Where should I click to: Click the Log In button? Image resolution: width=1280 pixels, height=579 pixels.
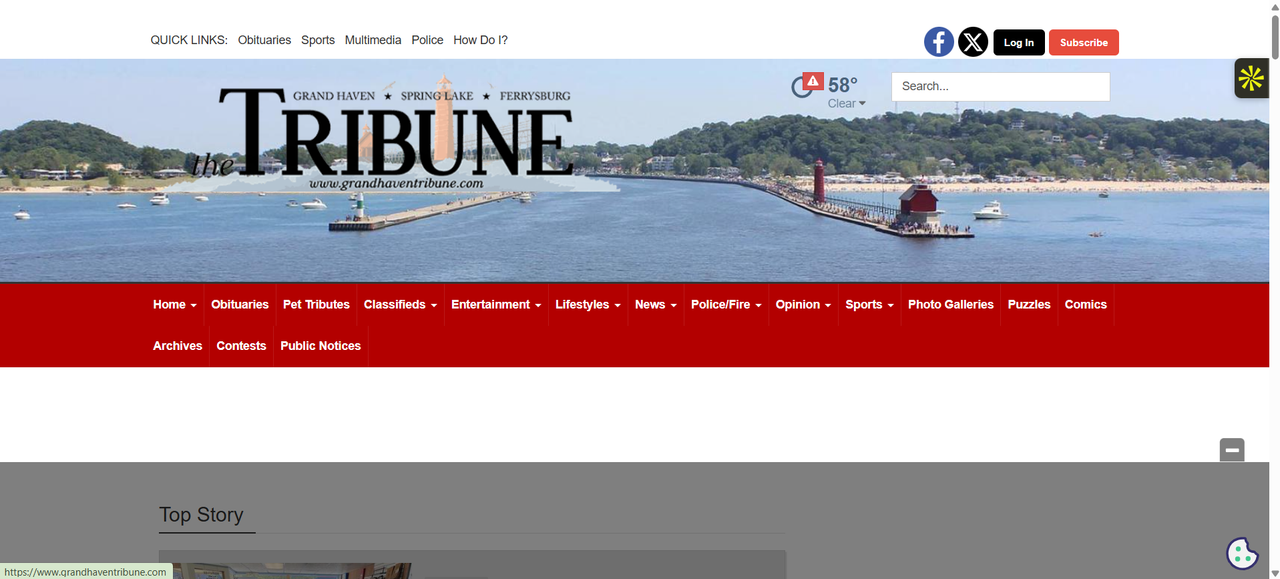1019,42
